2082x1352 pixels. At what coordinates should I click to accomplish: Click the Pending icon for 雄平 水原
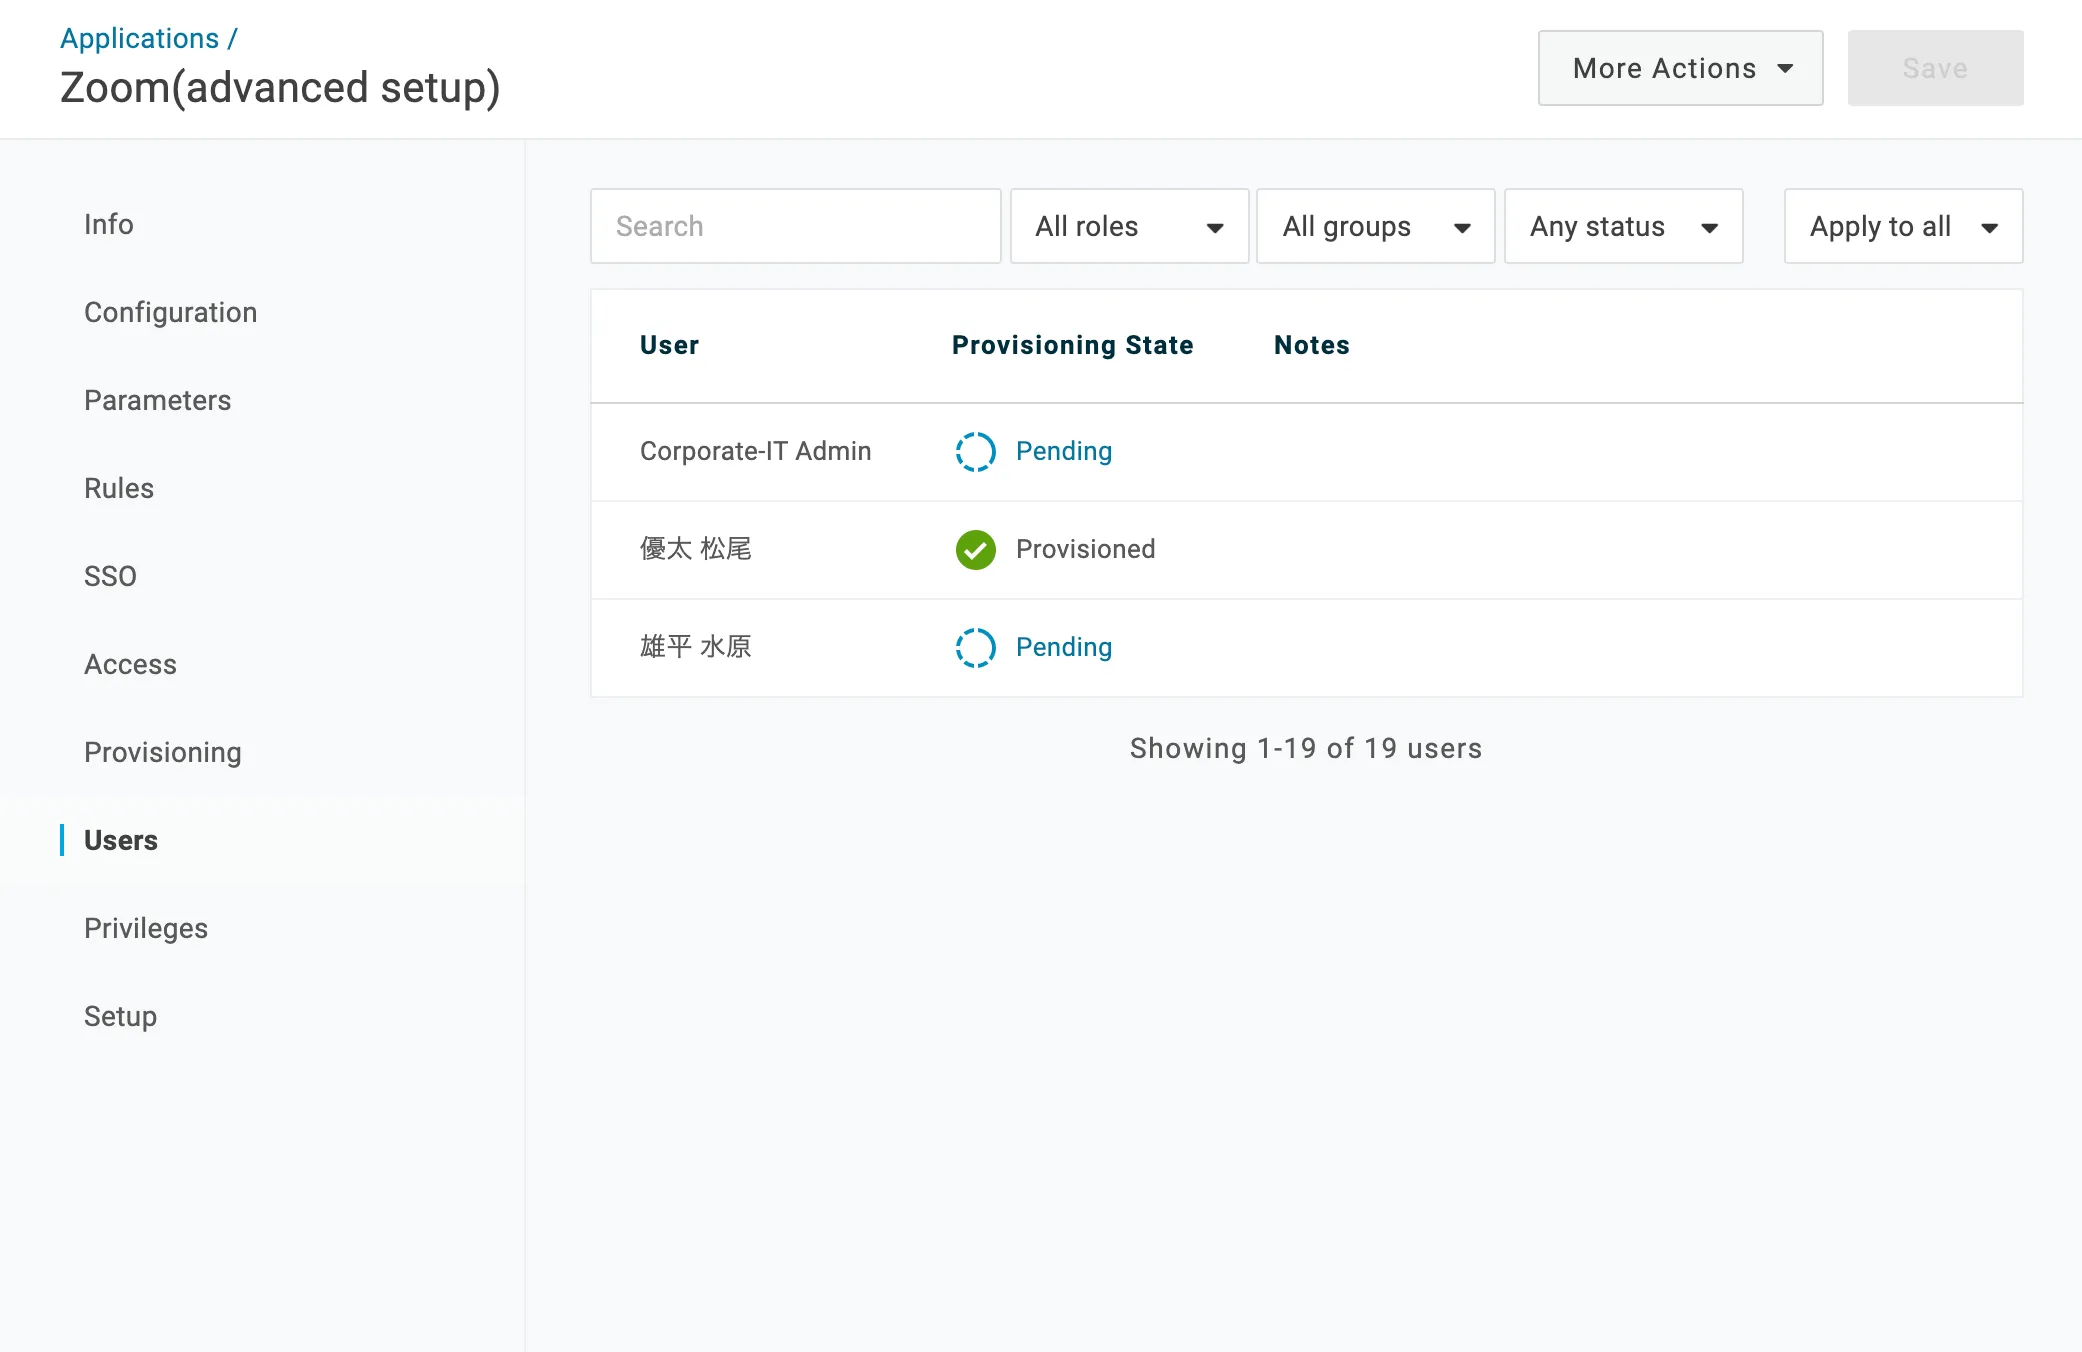click(975, 648)
